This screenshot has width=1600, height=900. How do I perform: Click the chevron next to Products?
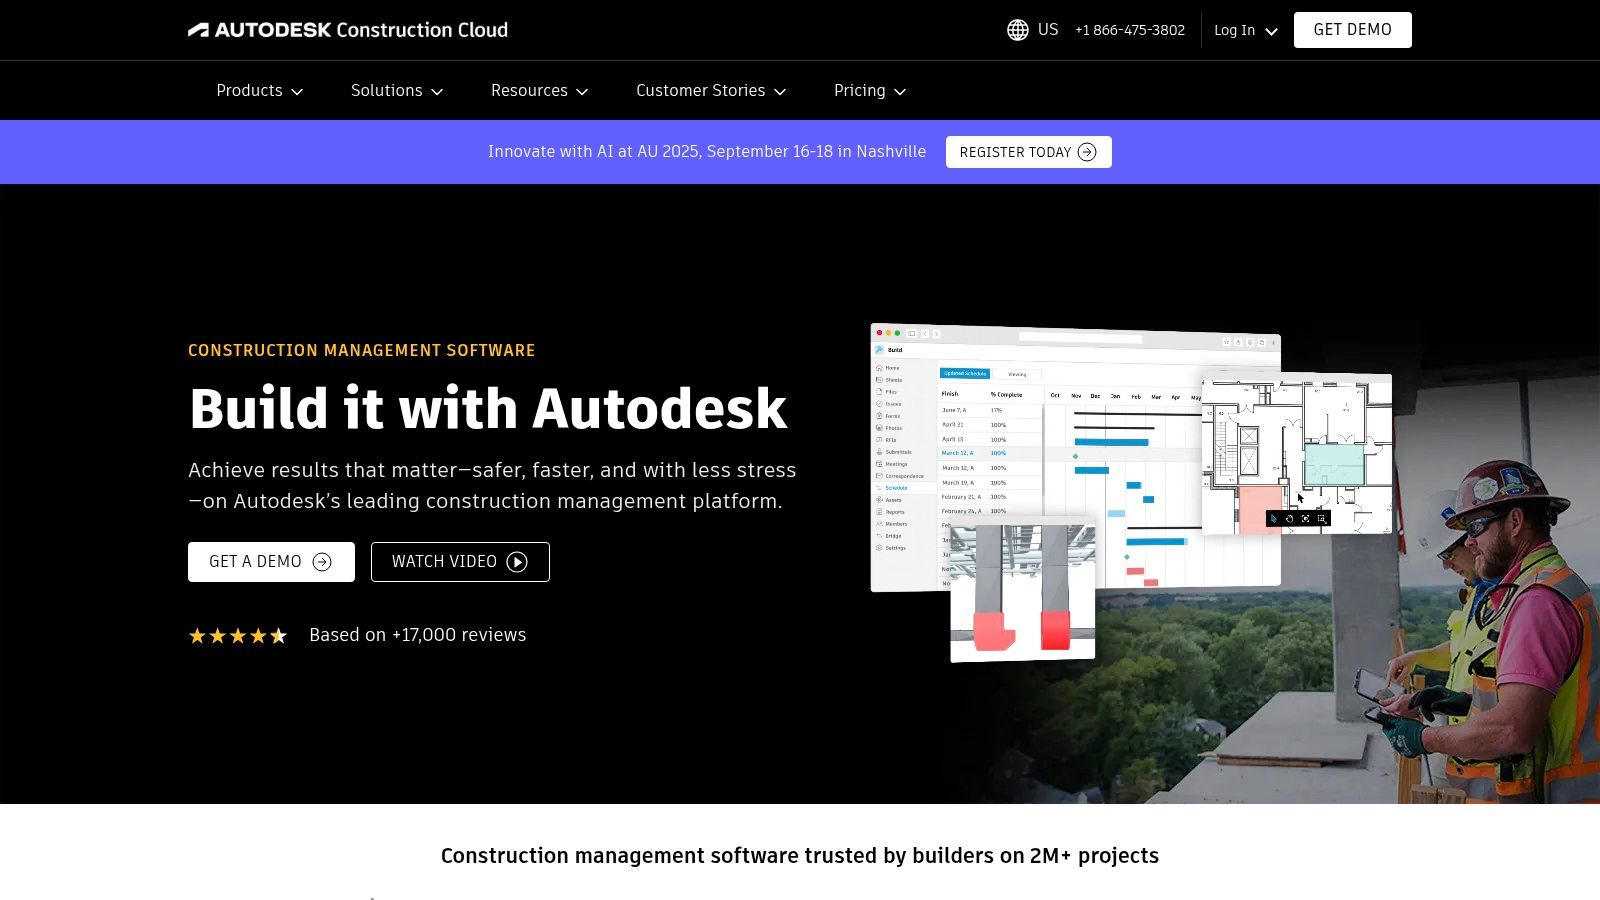pyautogui.click(x=297, y=92)
